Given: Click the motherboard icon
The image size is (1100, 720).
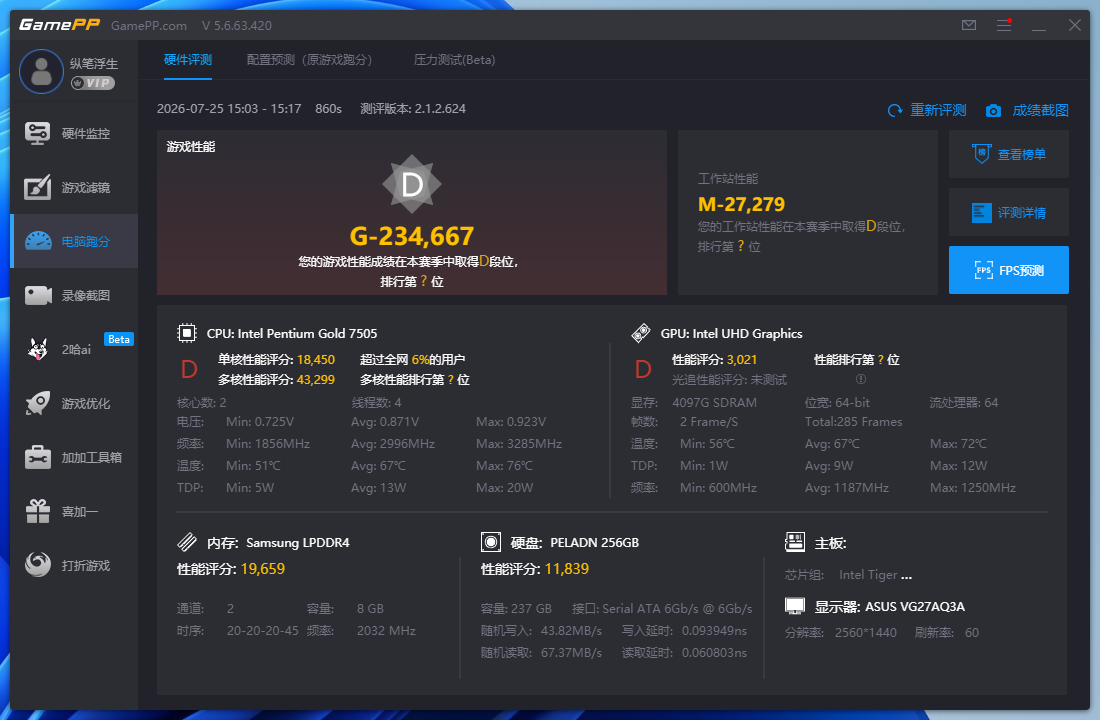Looking at the screenshot, I should 795,542.
